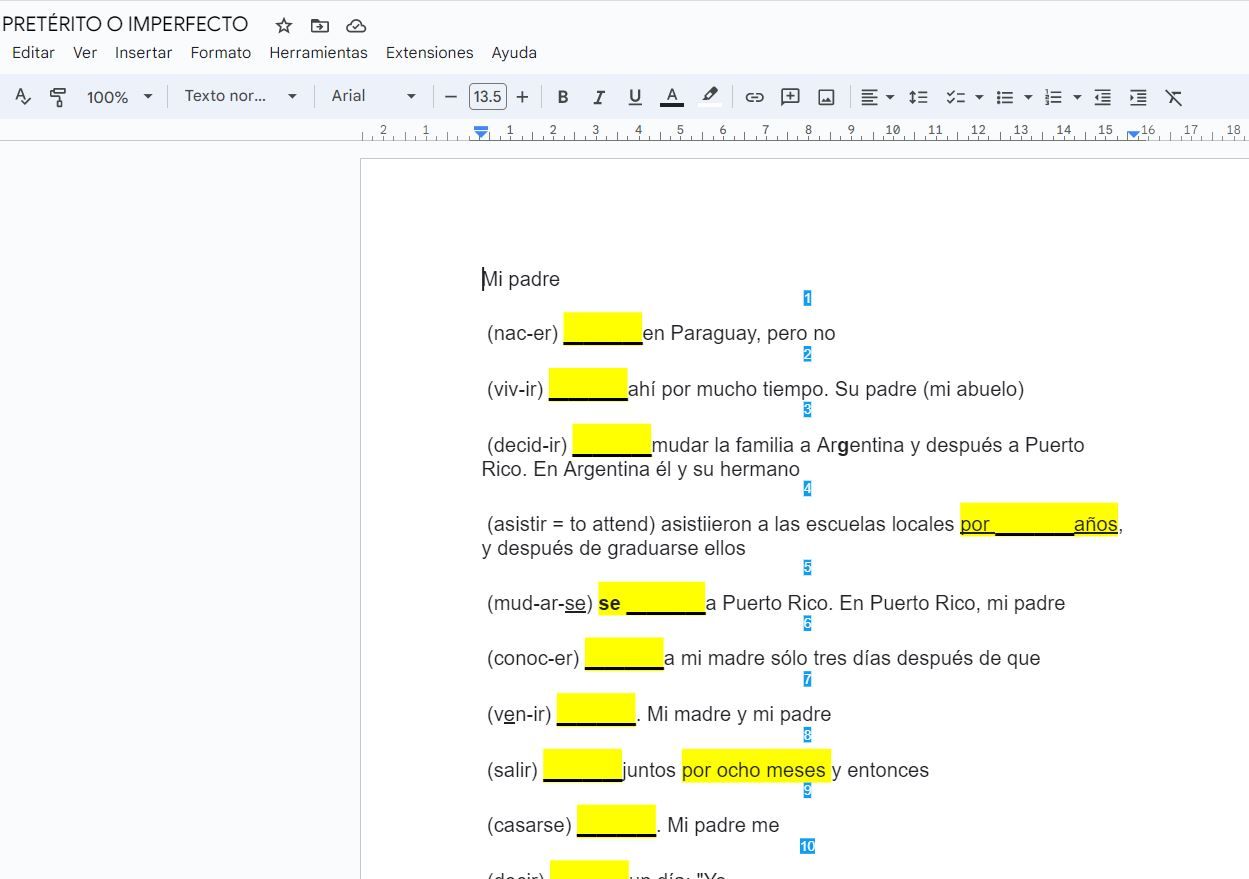
Task: Click the move to folder icon
Action: pyautogui.click(x=319, y=26)
